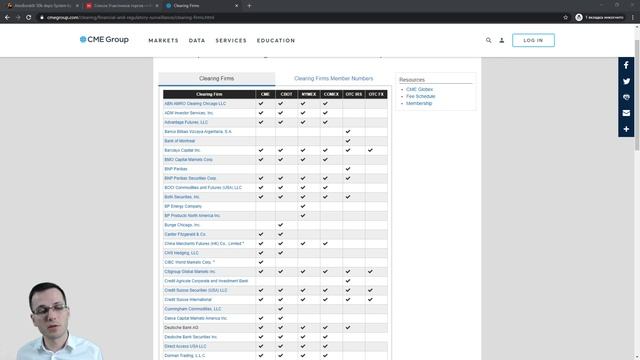Screen dimensions: 640x360
Task: Open the MARKETS menu
Action: pyautogui.click(x=164, y=40)
